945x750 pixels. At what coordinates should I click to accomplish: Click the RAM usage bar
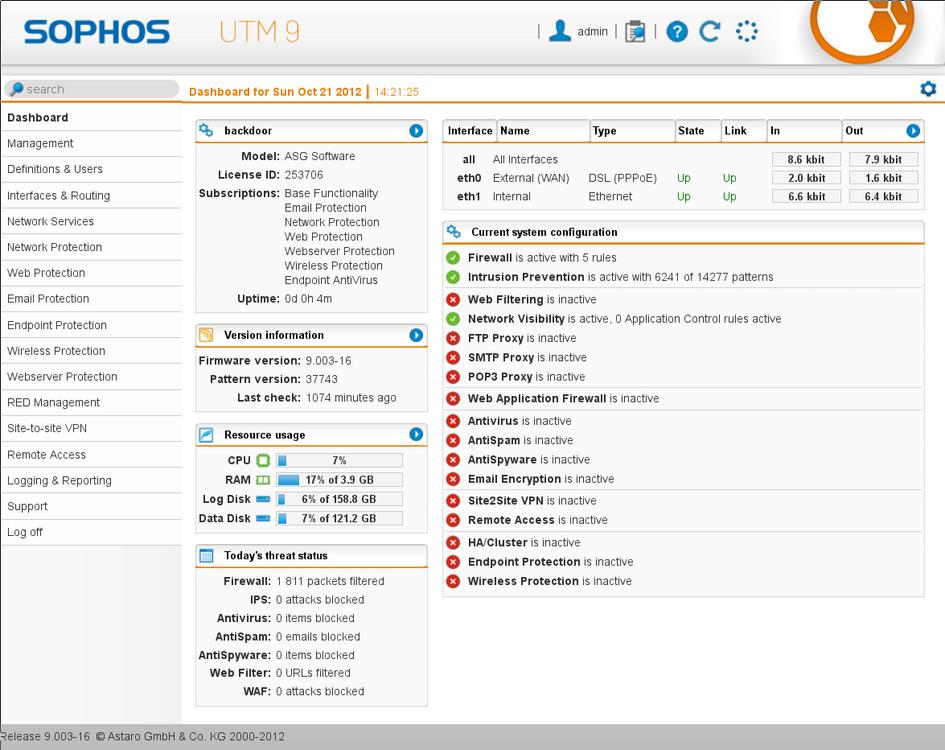(339, 480)
